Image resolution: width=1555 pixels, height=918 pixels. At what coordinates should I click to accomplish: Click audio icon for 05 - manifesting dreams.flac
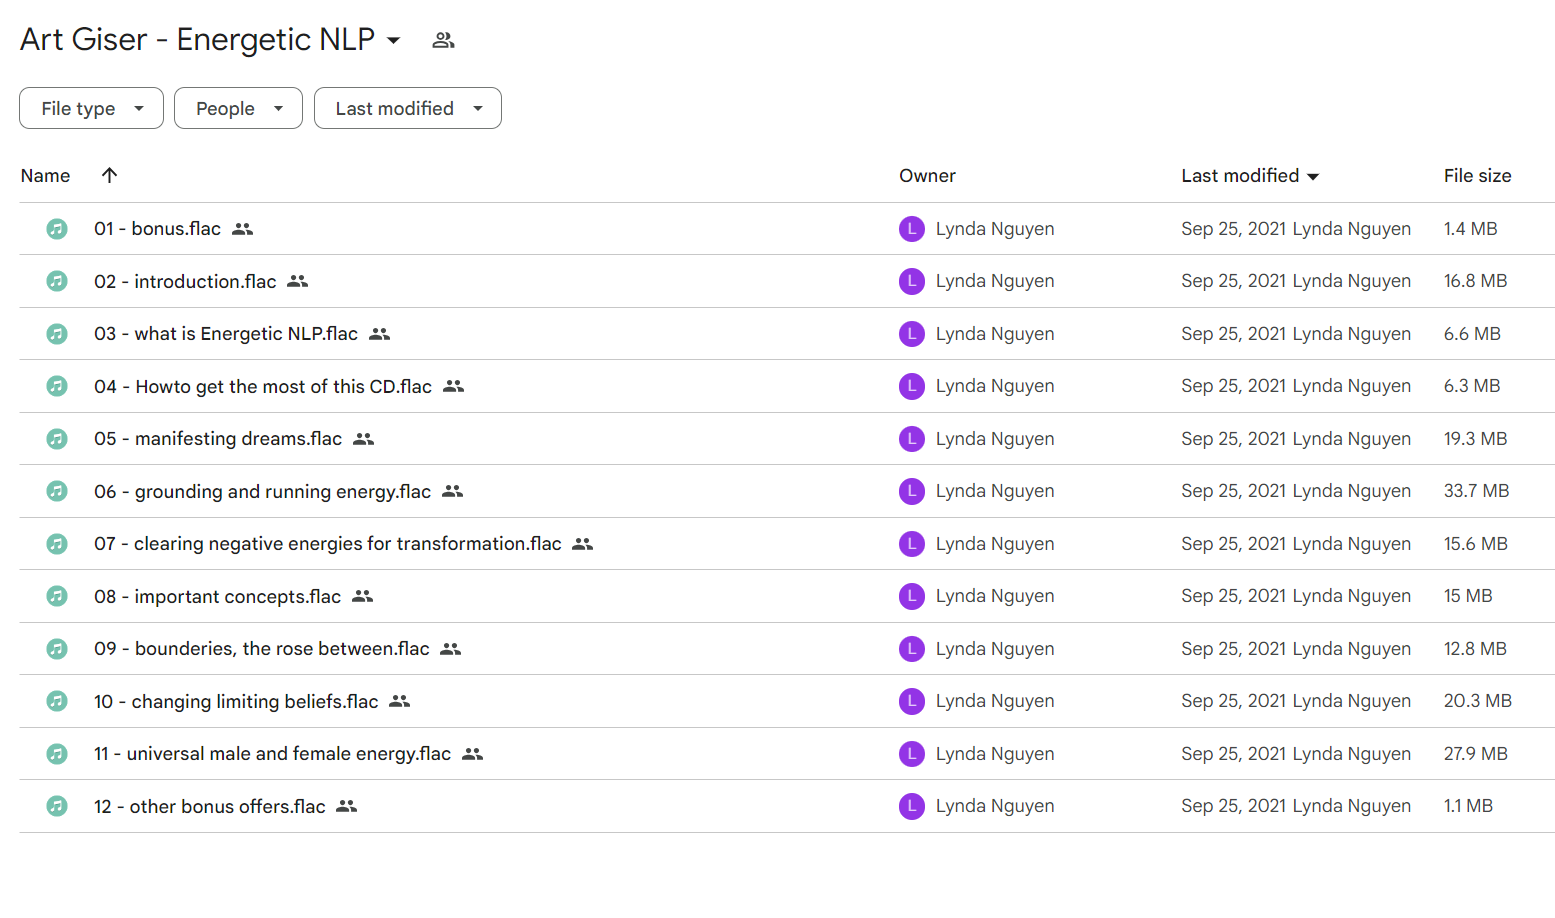coord(57,439)
